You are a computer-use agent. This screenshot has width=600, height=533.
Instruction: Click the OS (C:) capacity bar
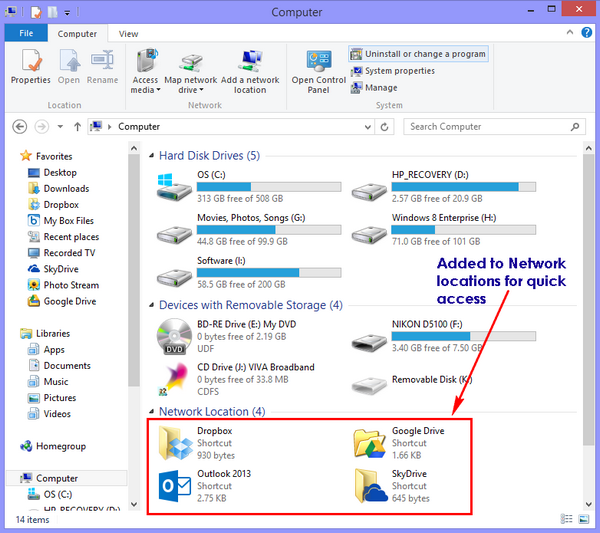point(269,187)
